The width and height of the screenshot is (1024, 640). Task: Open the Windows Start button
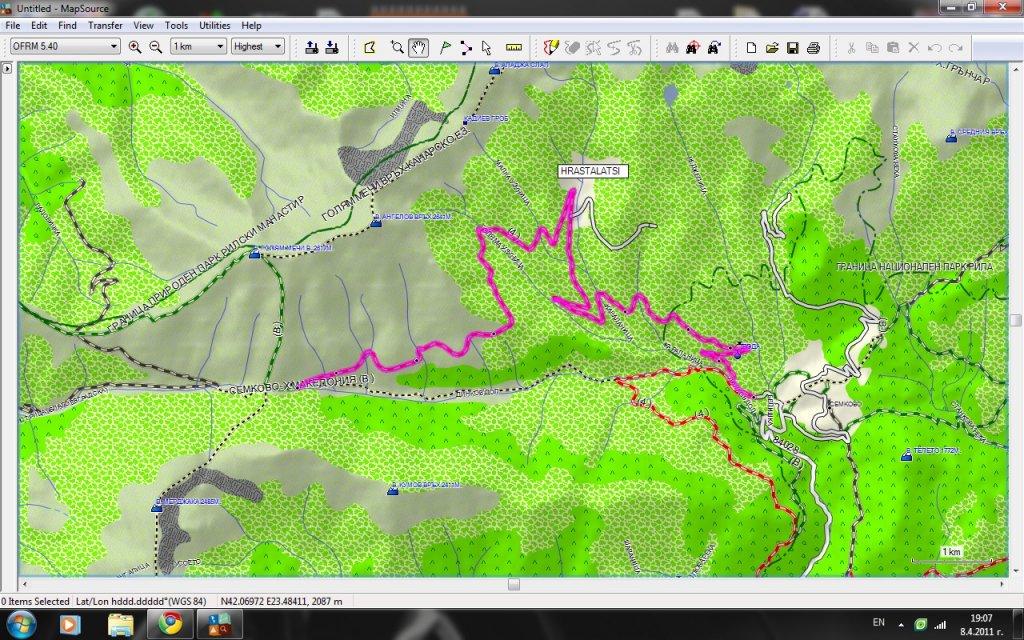point(21,624)
